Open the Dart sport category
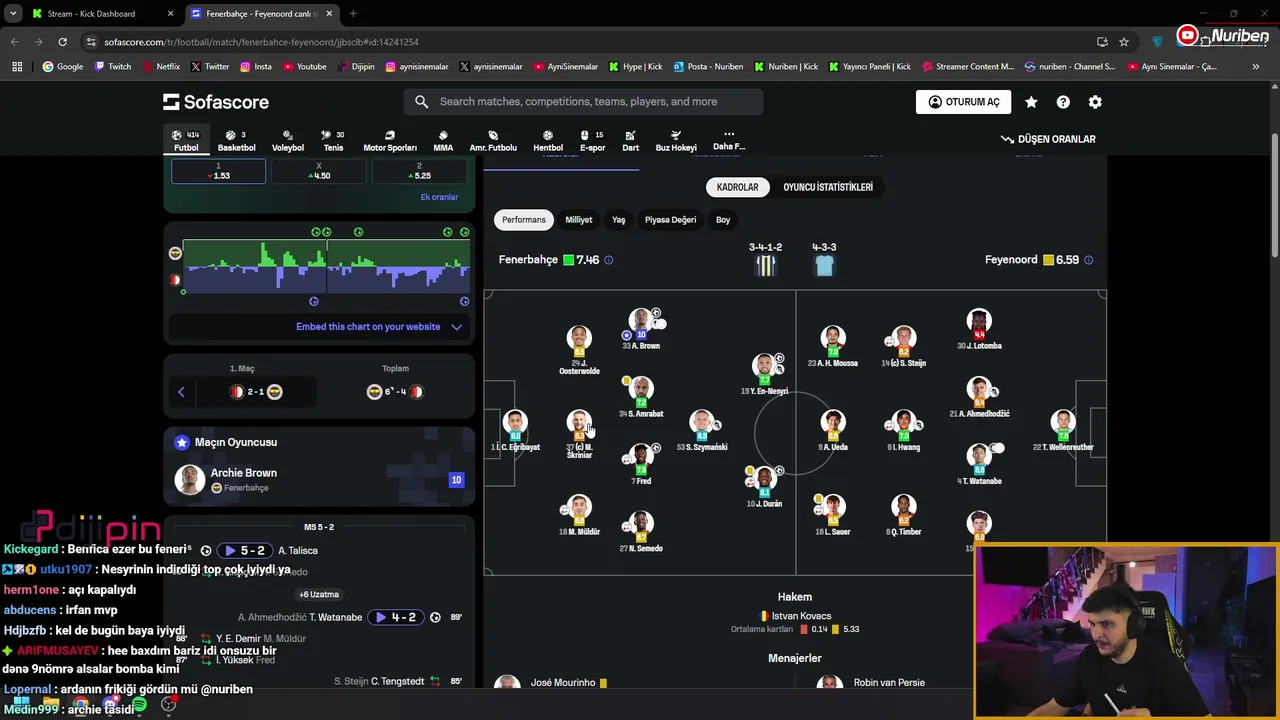Image resolution: width=1280 pixels, height=720 pixels. coord(630,141)
